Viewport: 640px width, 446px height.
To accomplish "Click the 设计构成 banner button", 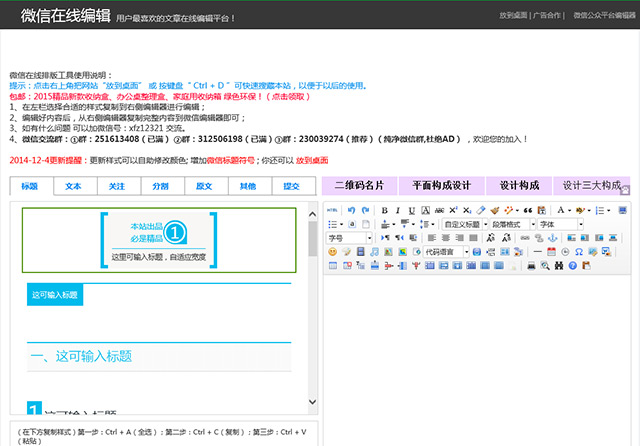I will point(519,186).
